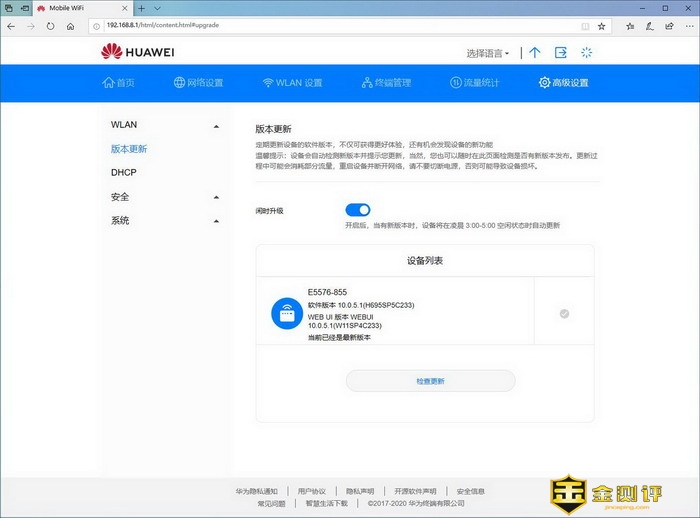This screenshot has width=700, height=518.
Task: Click the share icon in browser toolbar
Action: [x=669, y=26]
